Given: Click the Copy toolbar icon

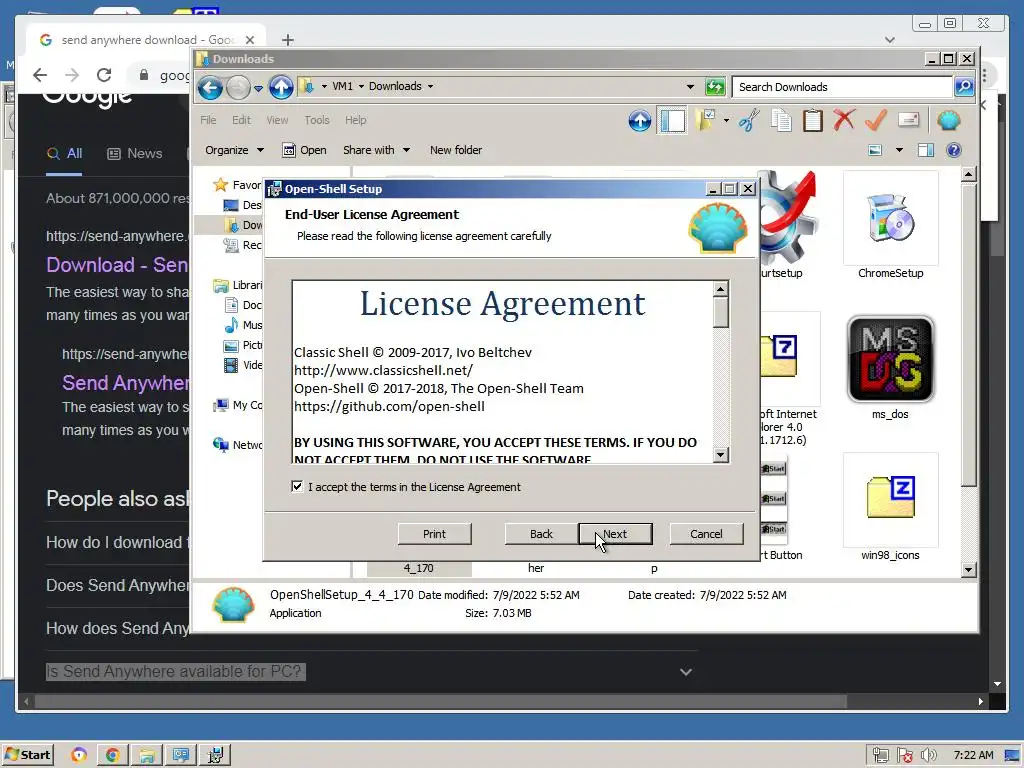Looking at the screenshot, I should coord(781,121).
